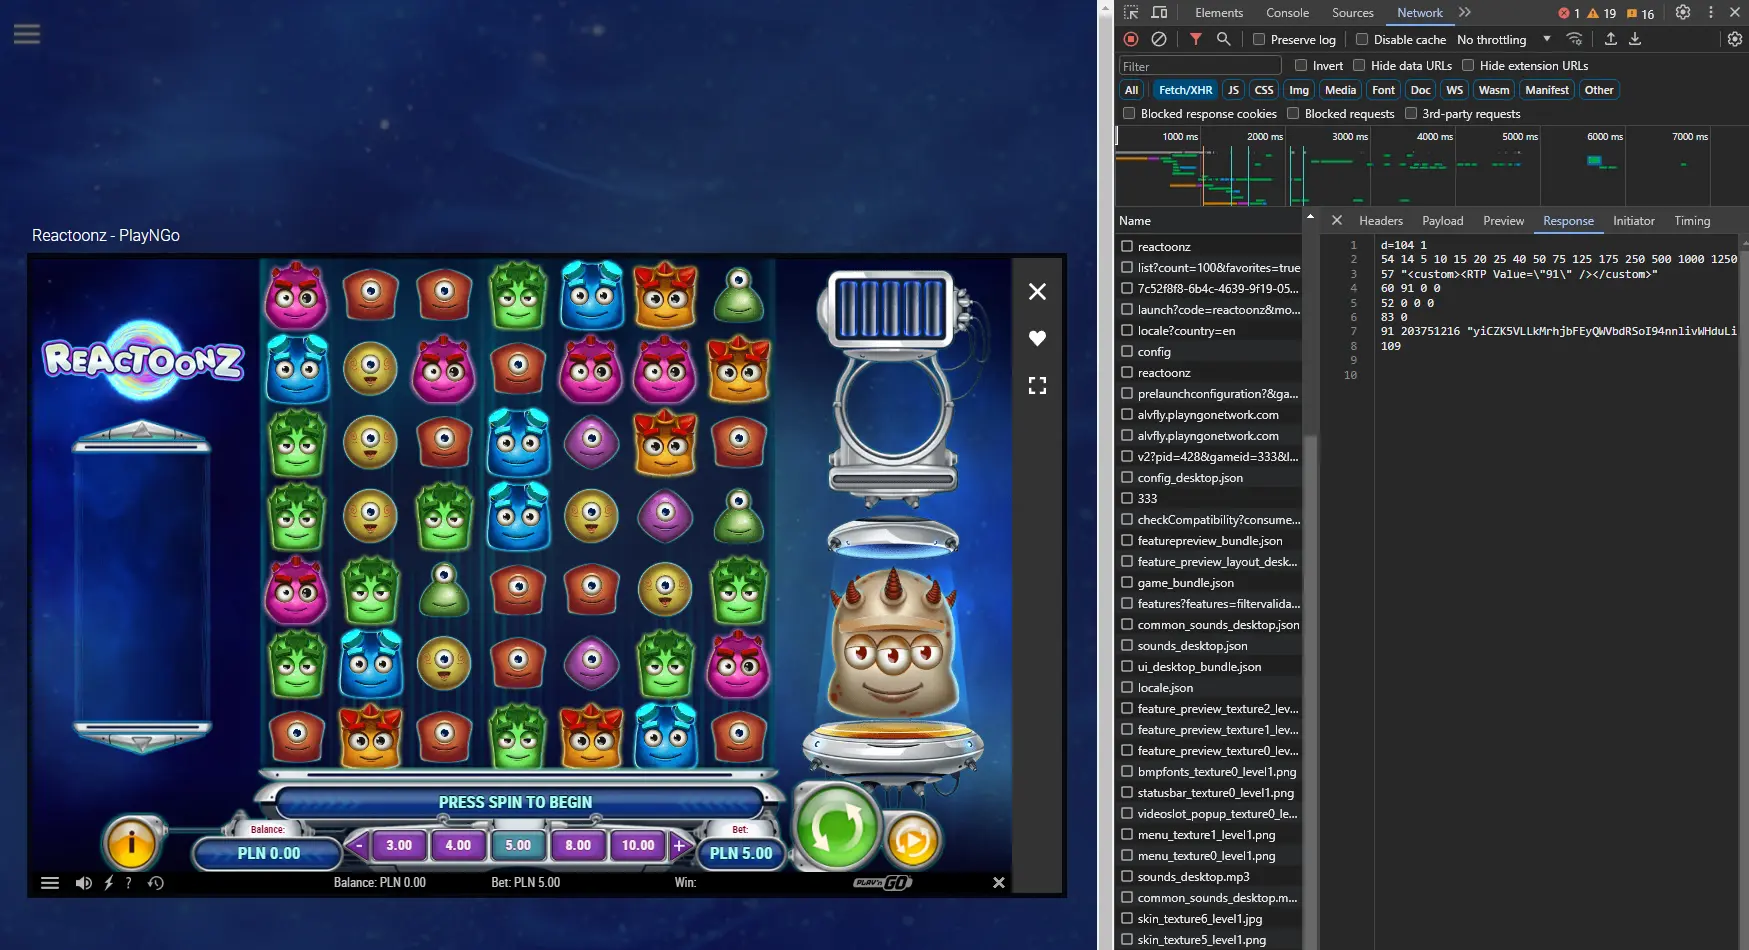Select the game_bundle.json request
Viewport: 1749px width, 950px height.
pyautogui.click(x=1209, y=583)
